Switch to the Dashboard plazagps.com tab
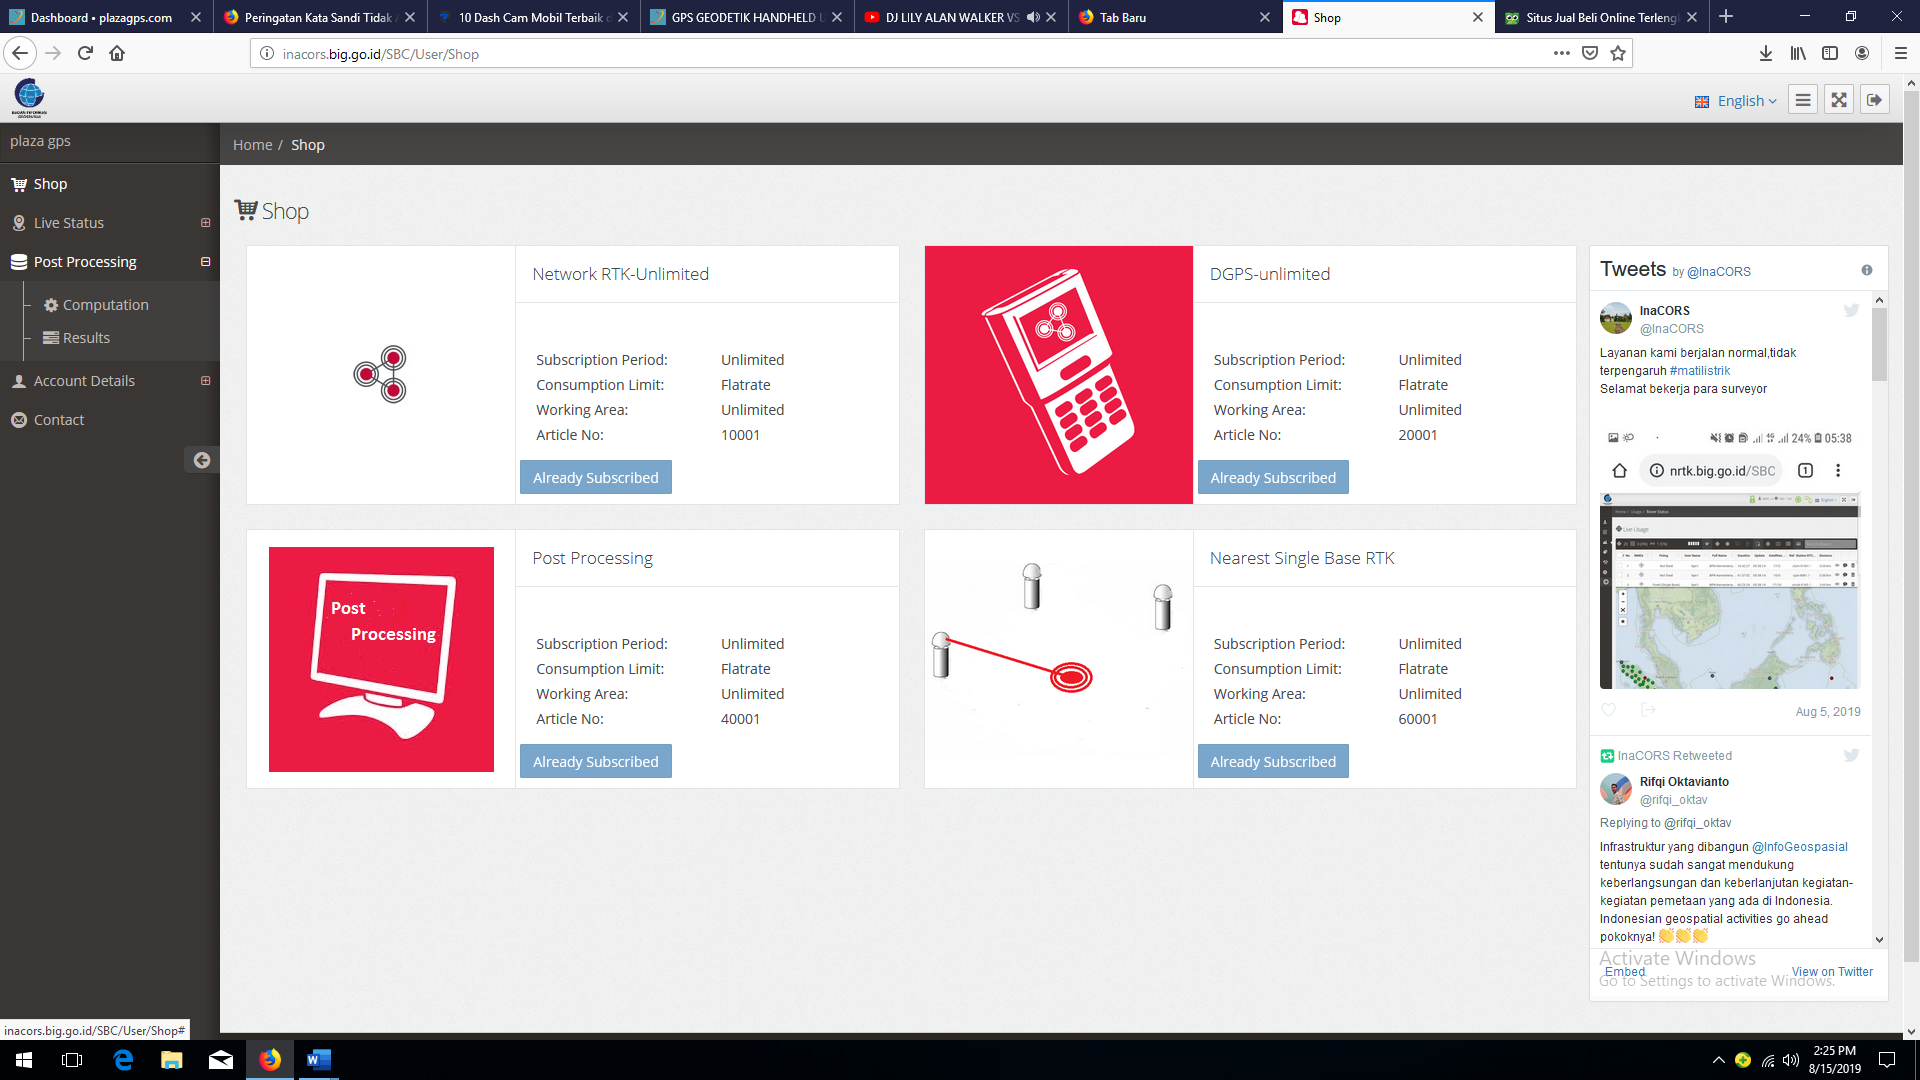The height and width of the screenshot is (1080, 1920). pos(100,17)
